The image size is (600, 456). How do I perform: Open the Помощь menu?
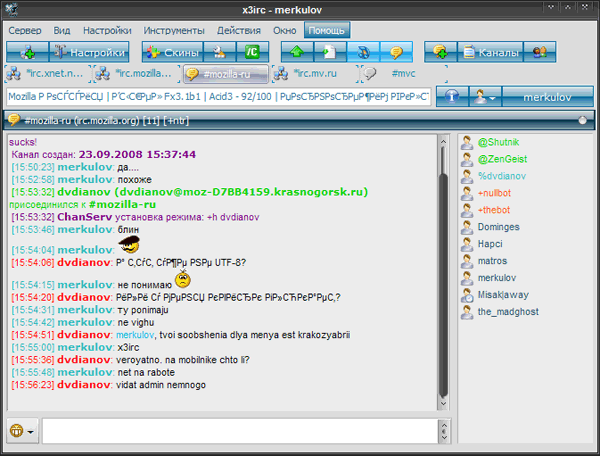pos(327,30)
